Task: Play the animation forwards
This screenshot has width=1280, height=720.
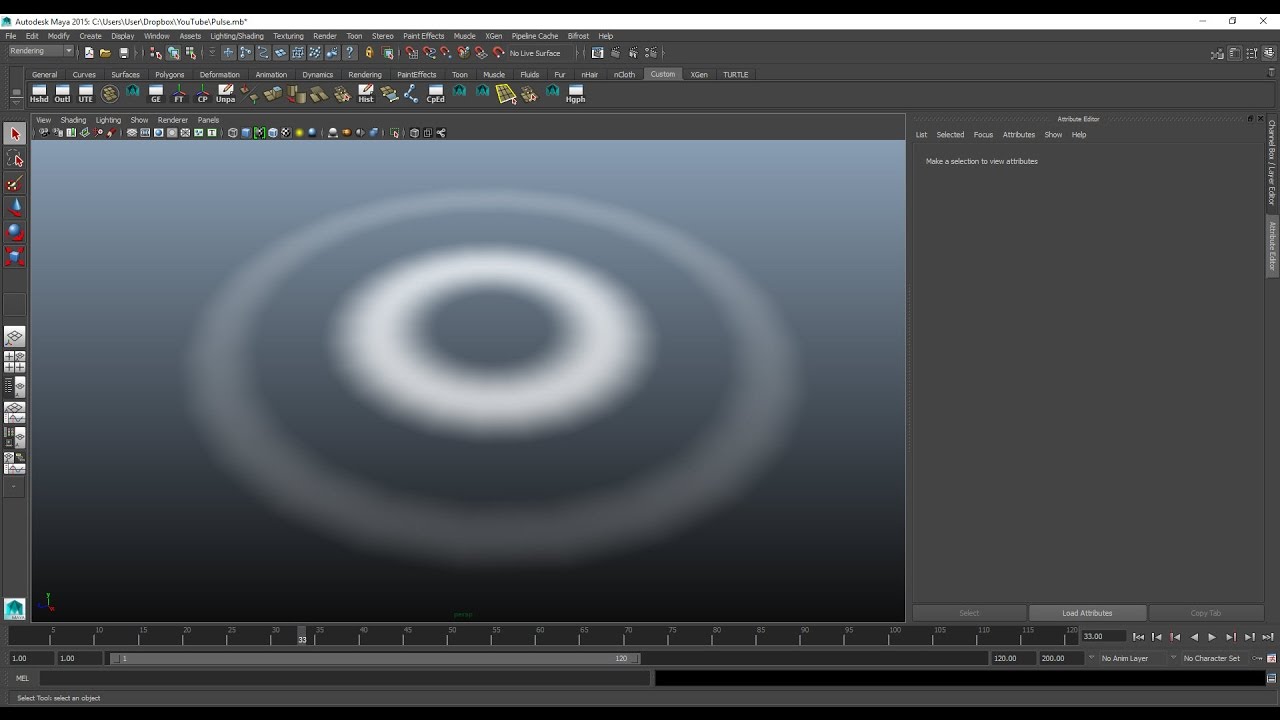Action: click(1212, 637)
